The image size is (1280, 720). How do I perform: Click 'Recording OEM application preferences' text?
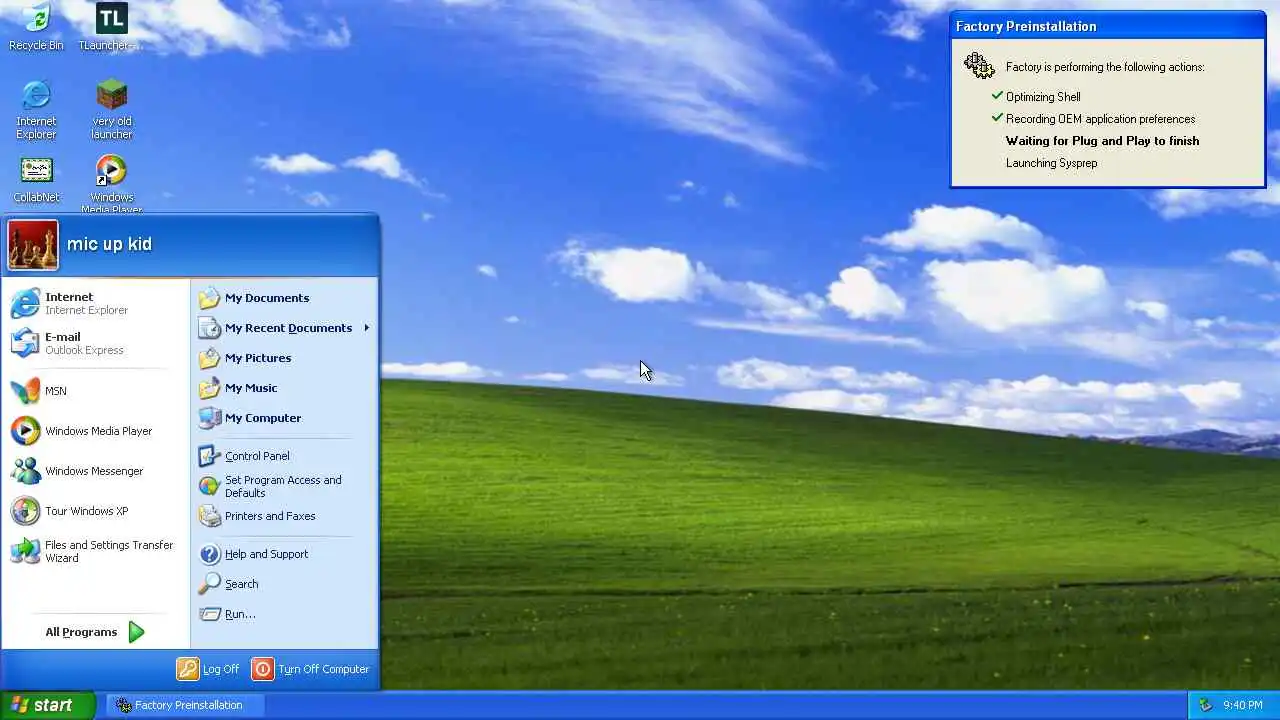click(x=1100, y=119)
